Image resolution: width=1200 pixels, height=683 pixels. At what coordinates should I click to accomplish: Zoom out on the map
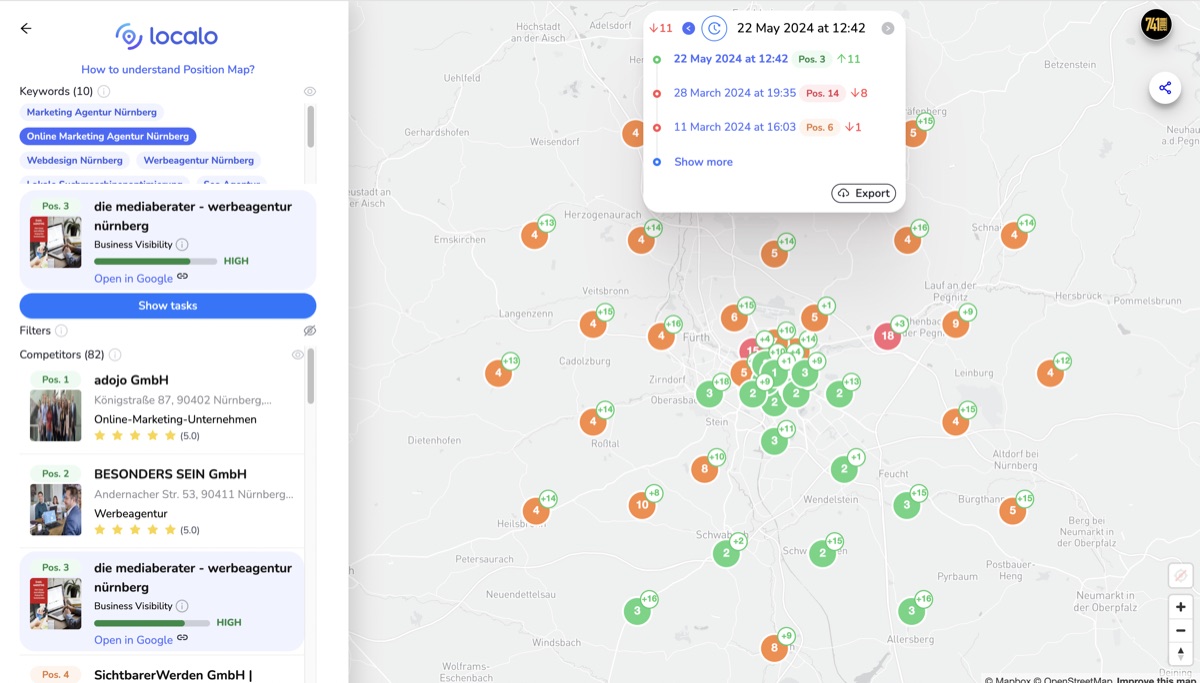(x=1181, y=630)
